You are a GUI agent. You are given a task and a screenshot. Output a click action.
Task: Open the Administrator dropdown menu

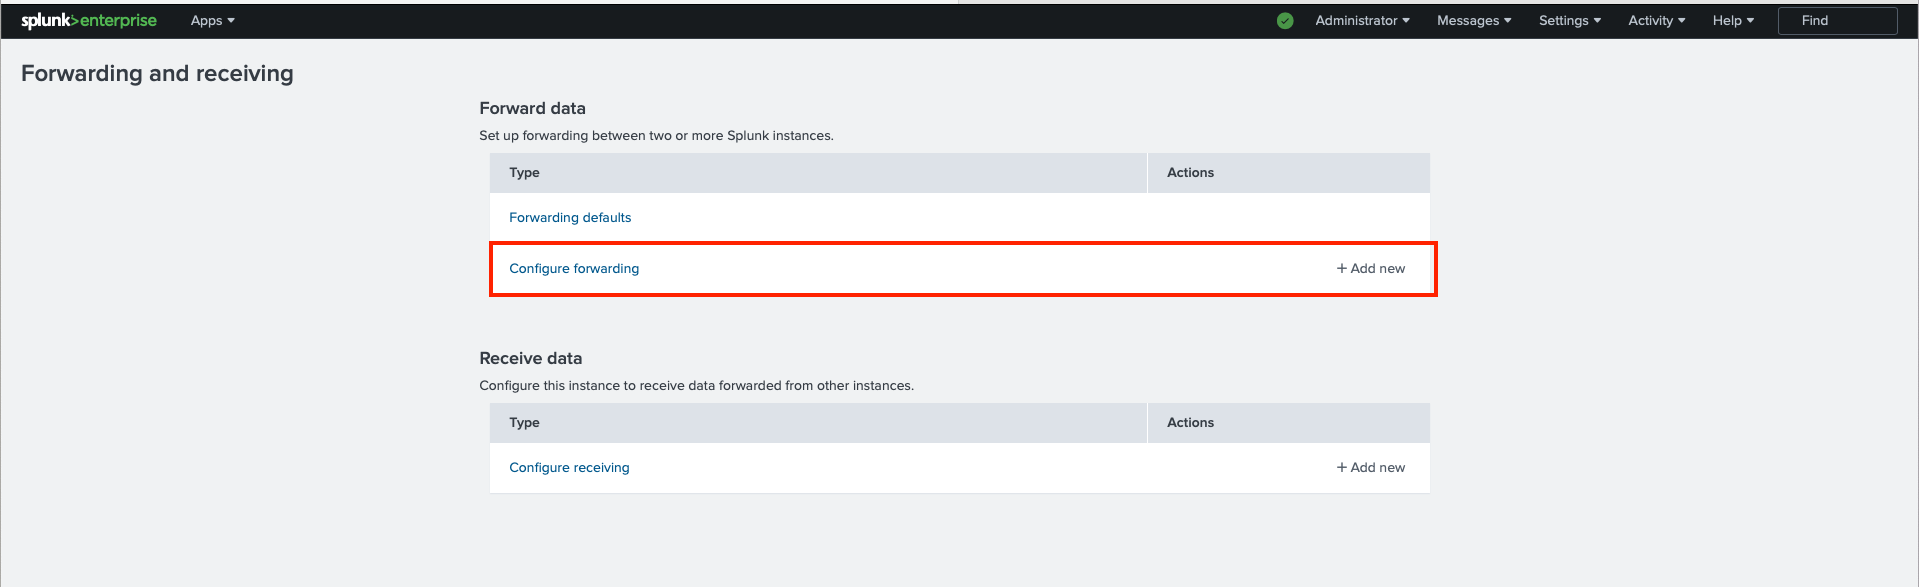pyautogui.click(x=1362, y=20)
